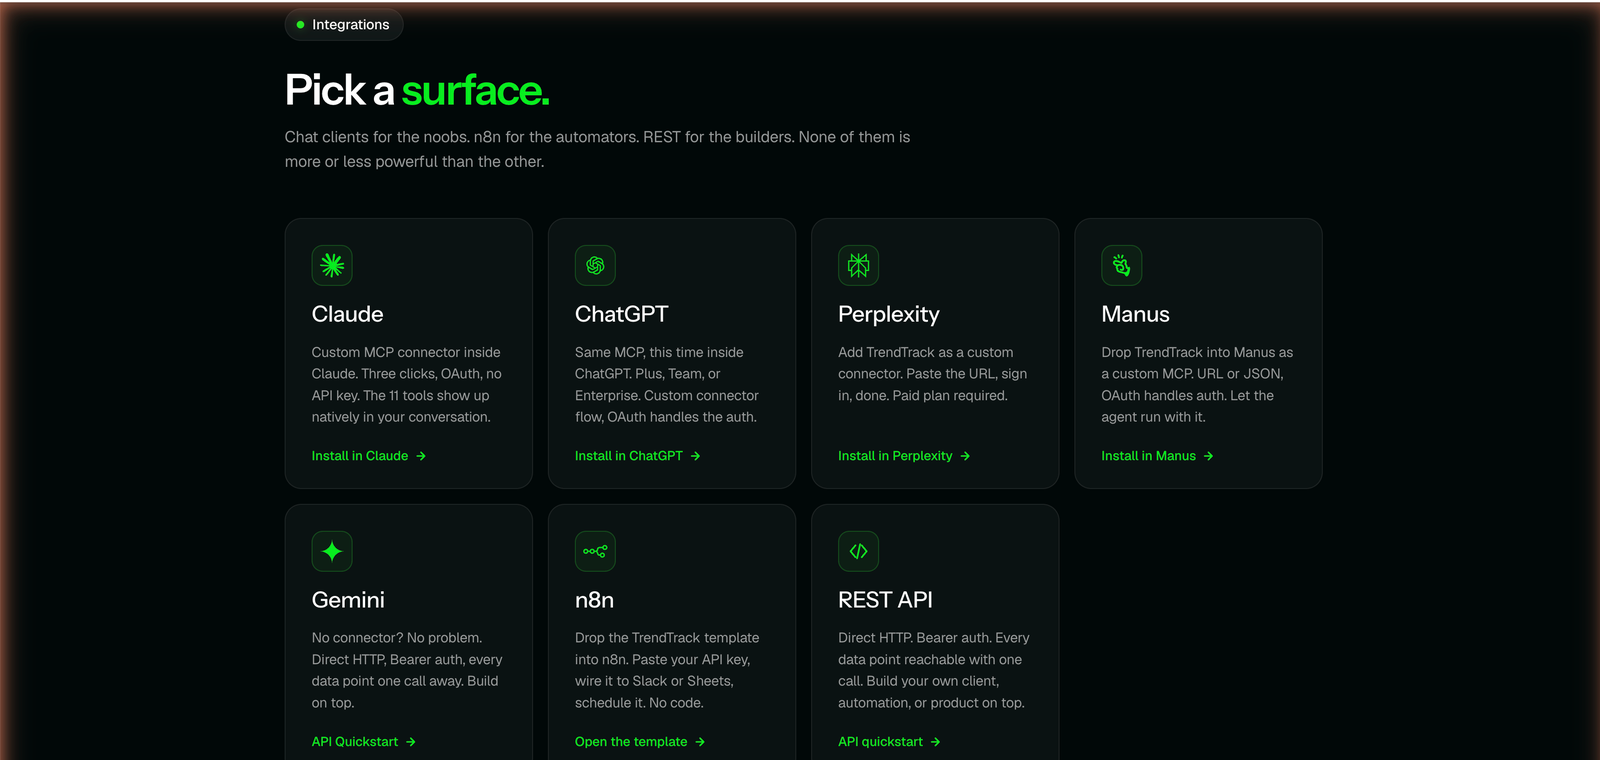Click the Gemini sparkle icon

tap(332, 551)
